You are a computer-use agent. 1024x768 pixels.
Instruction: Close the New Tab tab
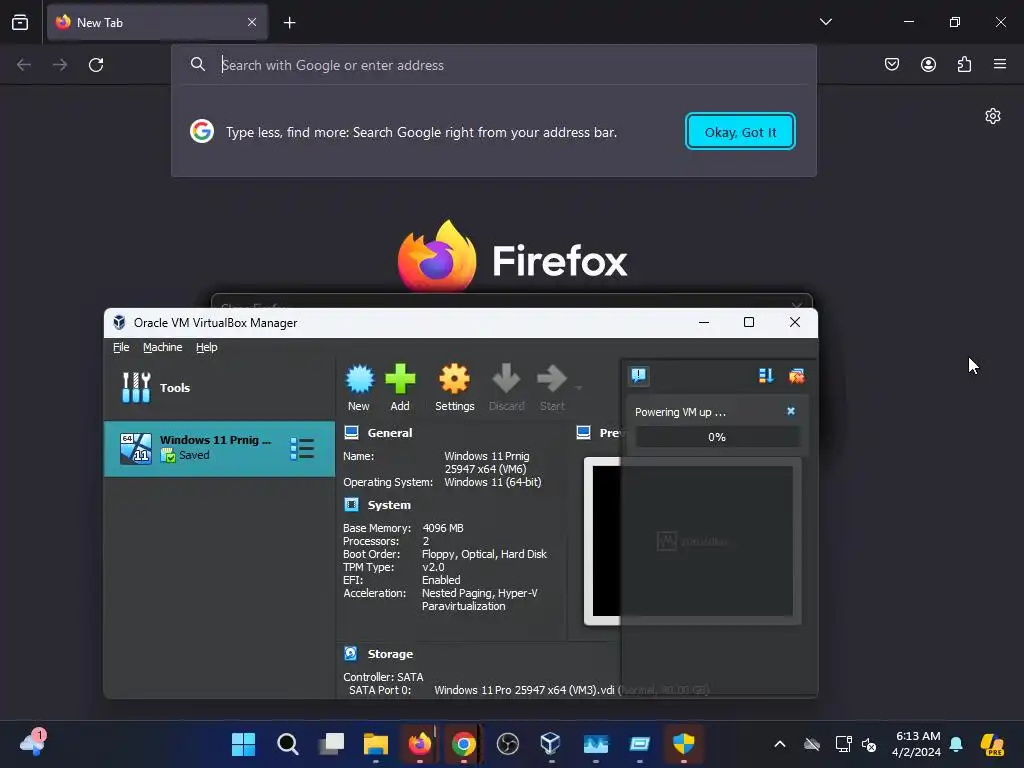pyautogui.click(x=252, y=22)
